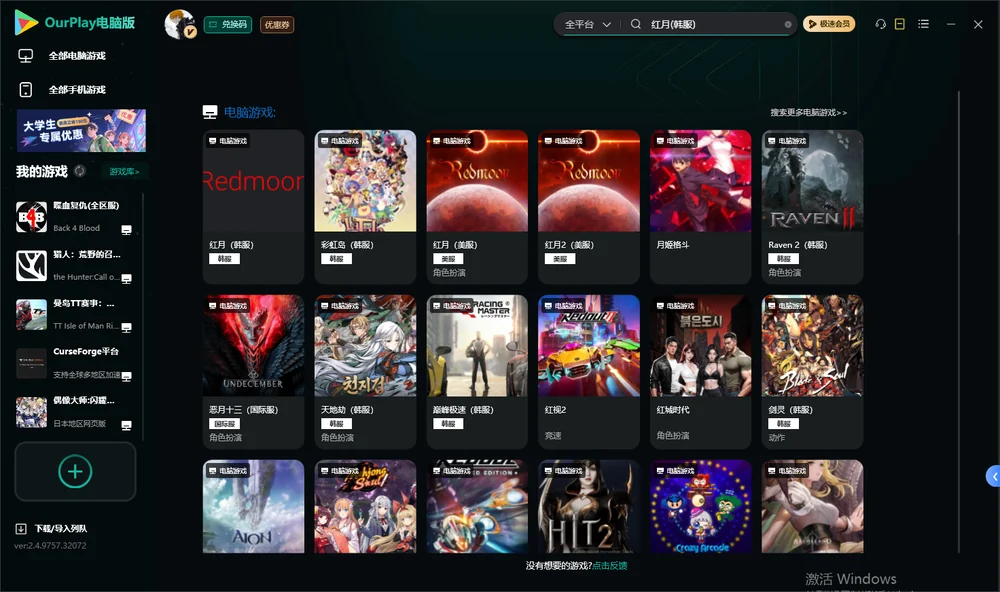Open the 全部手机游戏 sidebar section
1000x592 pixels.
(x=62, y=90)
